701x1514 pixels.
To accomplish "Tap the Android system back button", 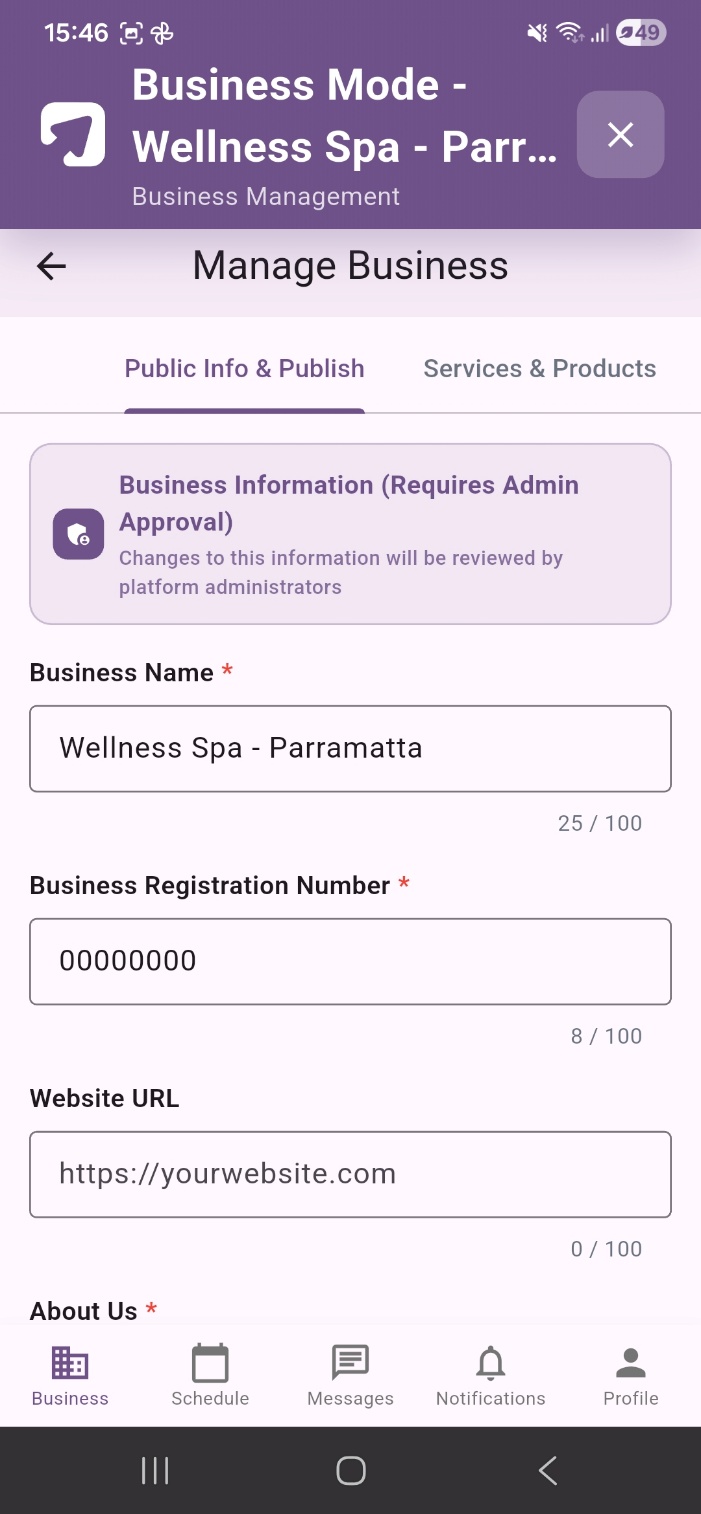I will coord(547,1470).
